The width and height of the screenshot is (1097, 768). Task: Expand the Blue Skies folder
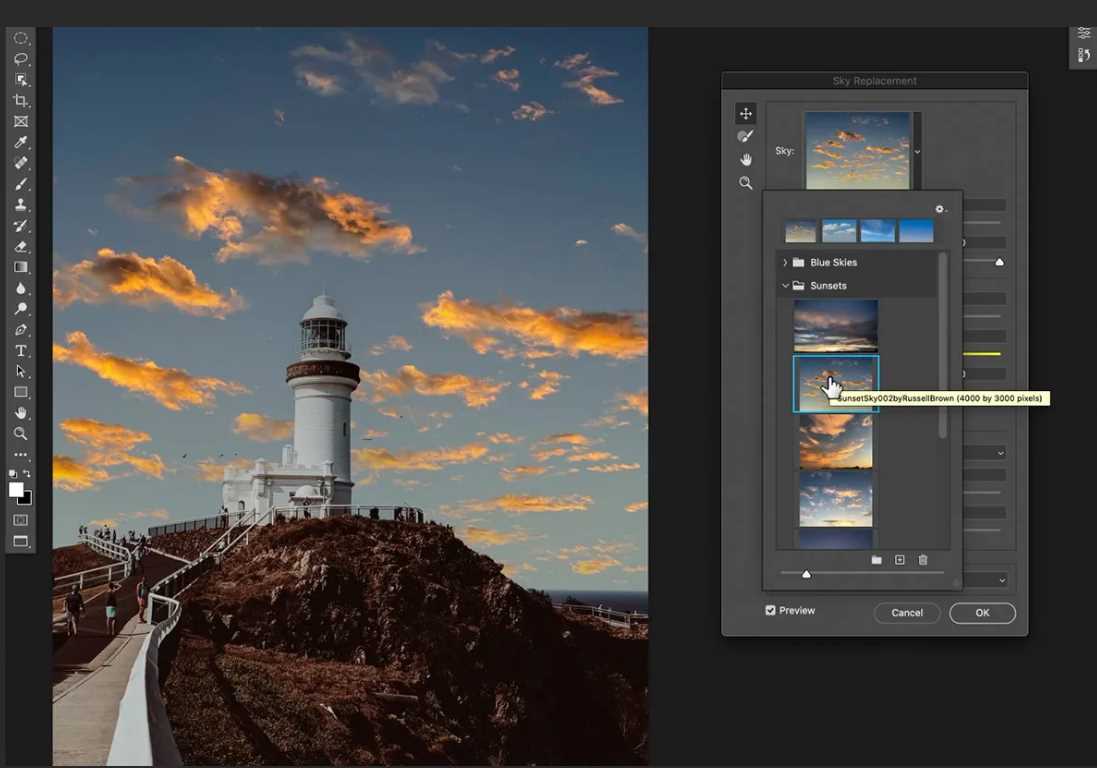tap(785, 262)
